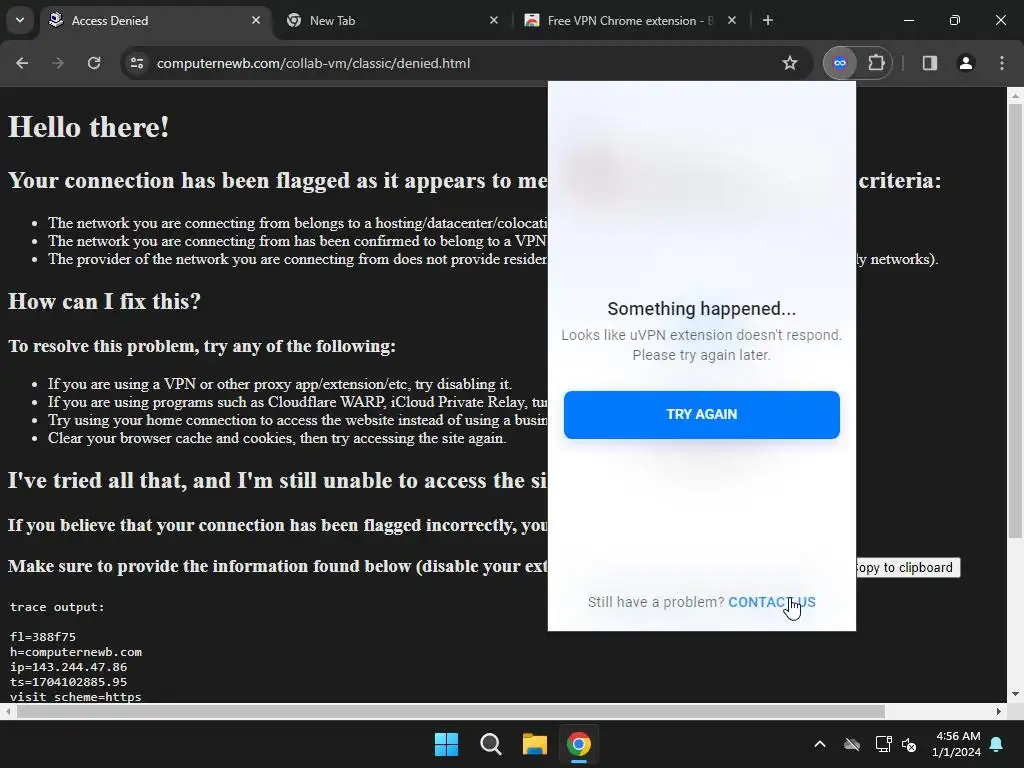
Task: Click the scroll-up arrow of vertical scrollbar
Action: (1015, 95)
